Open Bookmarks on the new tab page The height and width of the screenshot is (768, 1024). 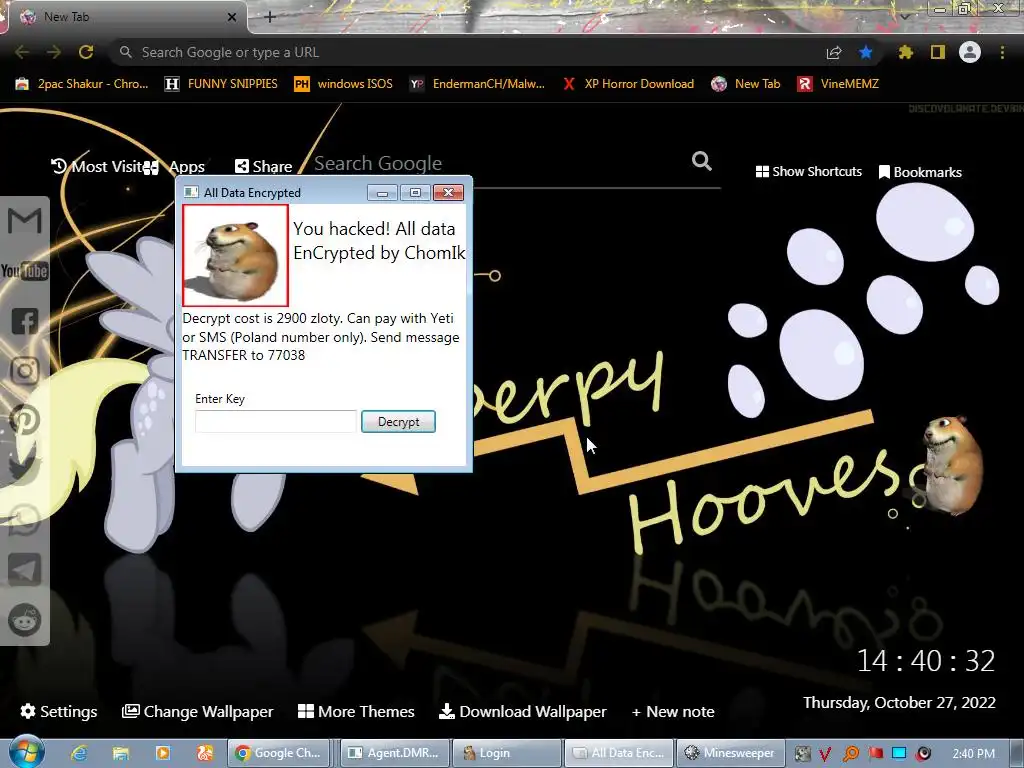(920, 172)
